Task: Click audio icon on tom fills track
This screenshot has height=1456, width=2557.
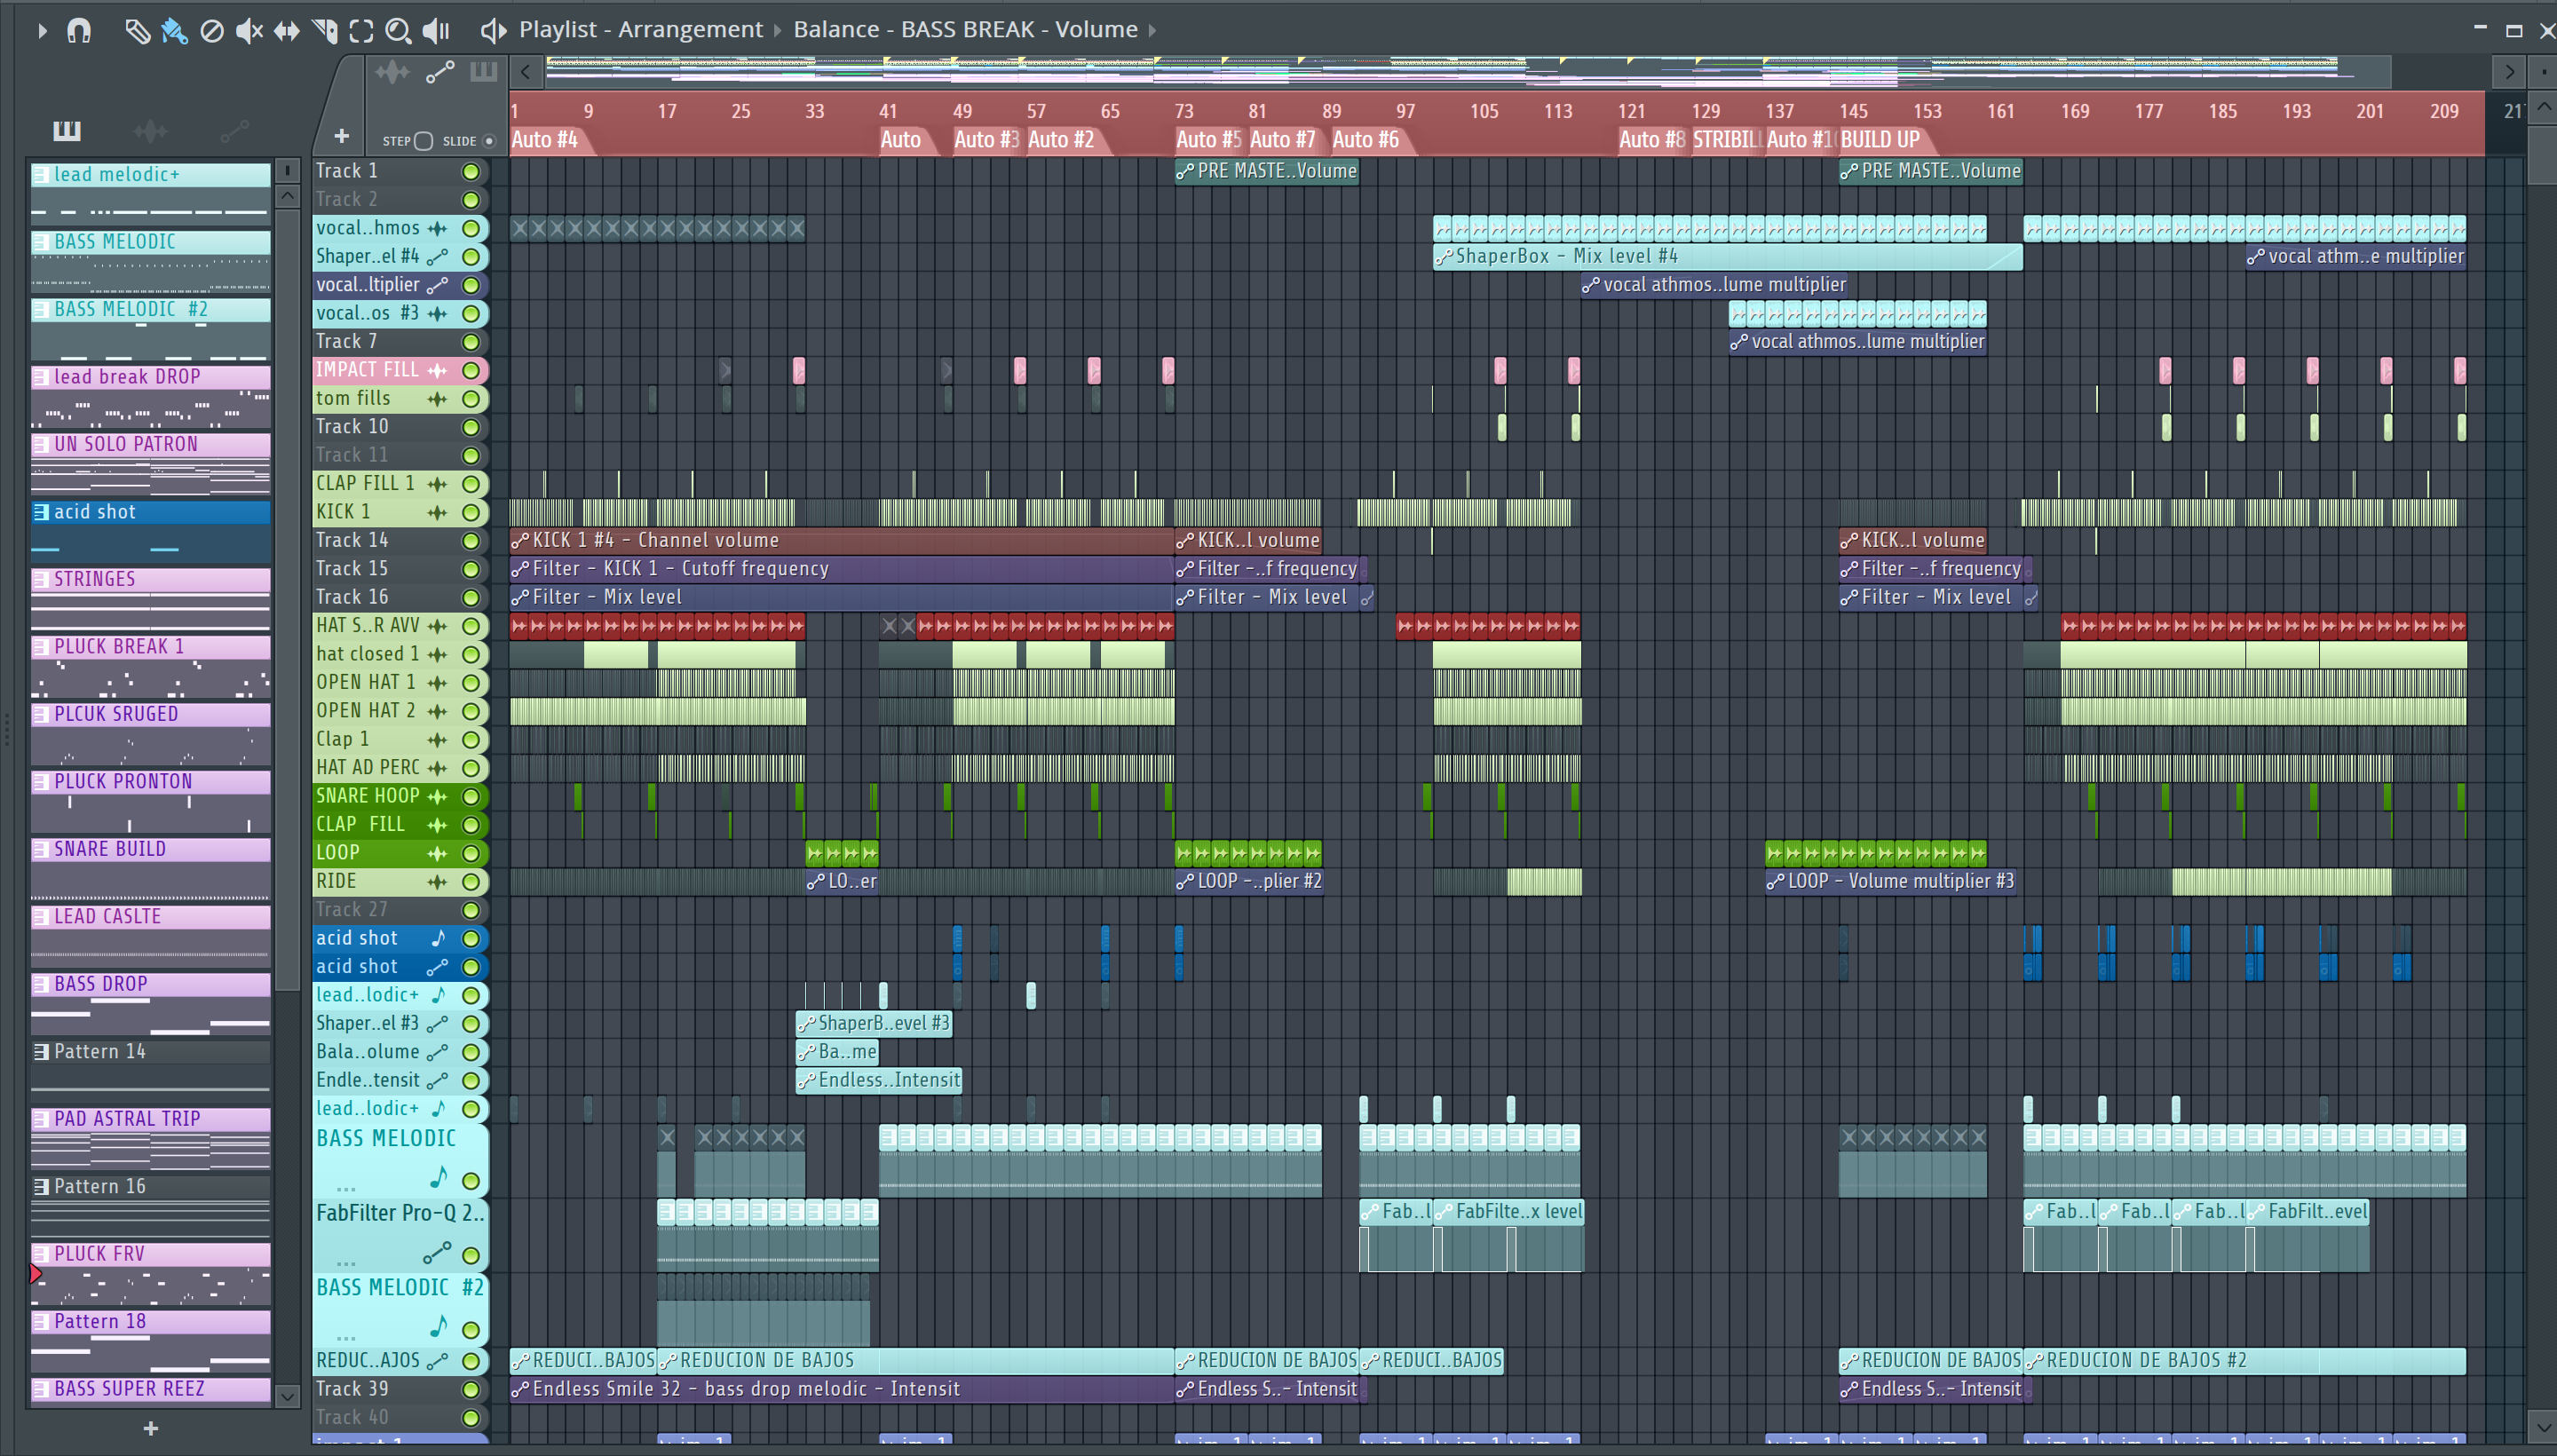Action: tap(437, 399)
